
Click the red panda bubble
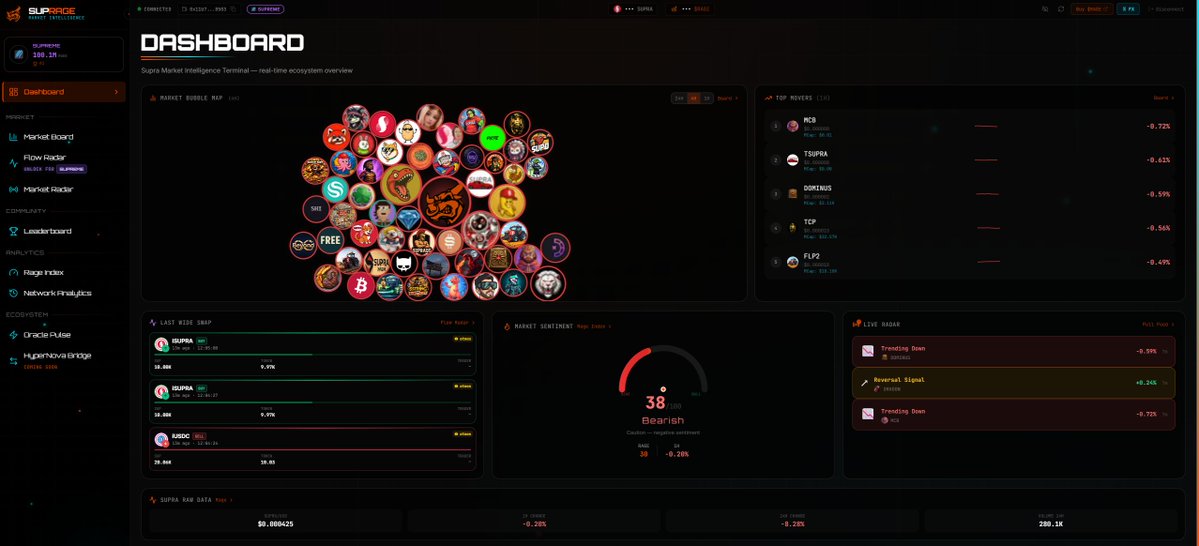coord(336,137)
